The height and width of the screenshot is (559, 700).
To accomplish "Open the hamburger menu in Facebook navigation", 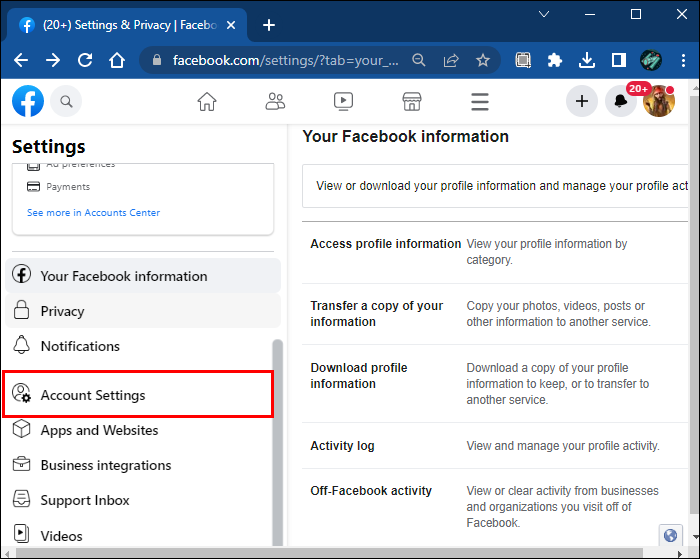I will coord(480,101).
